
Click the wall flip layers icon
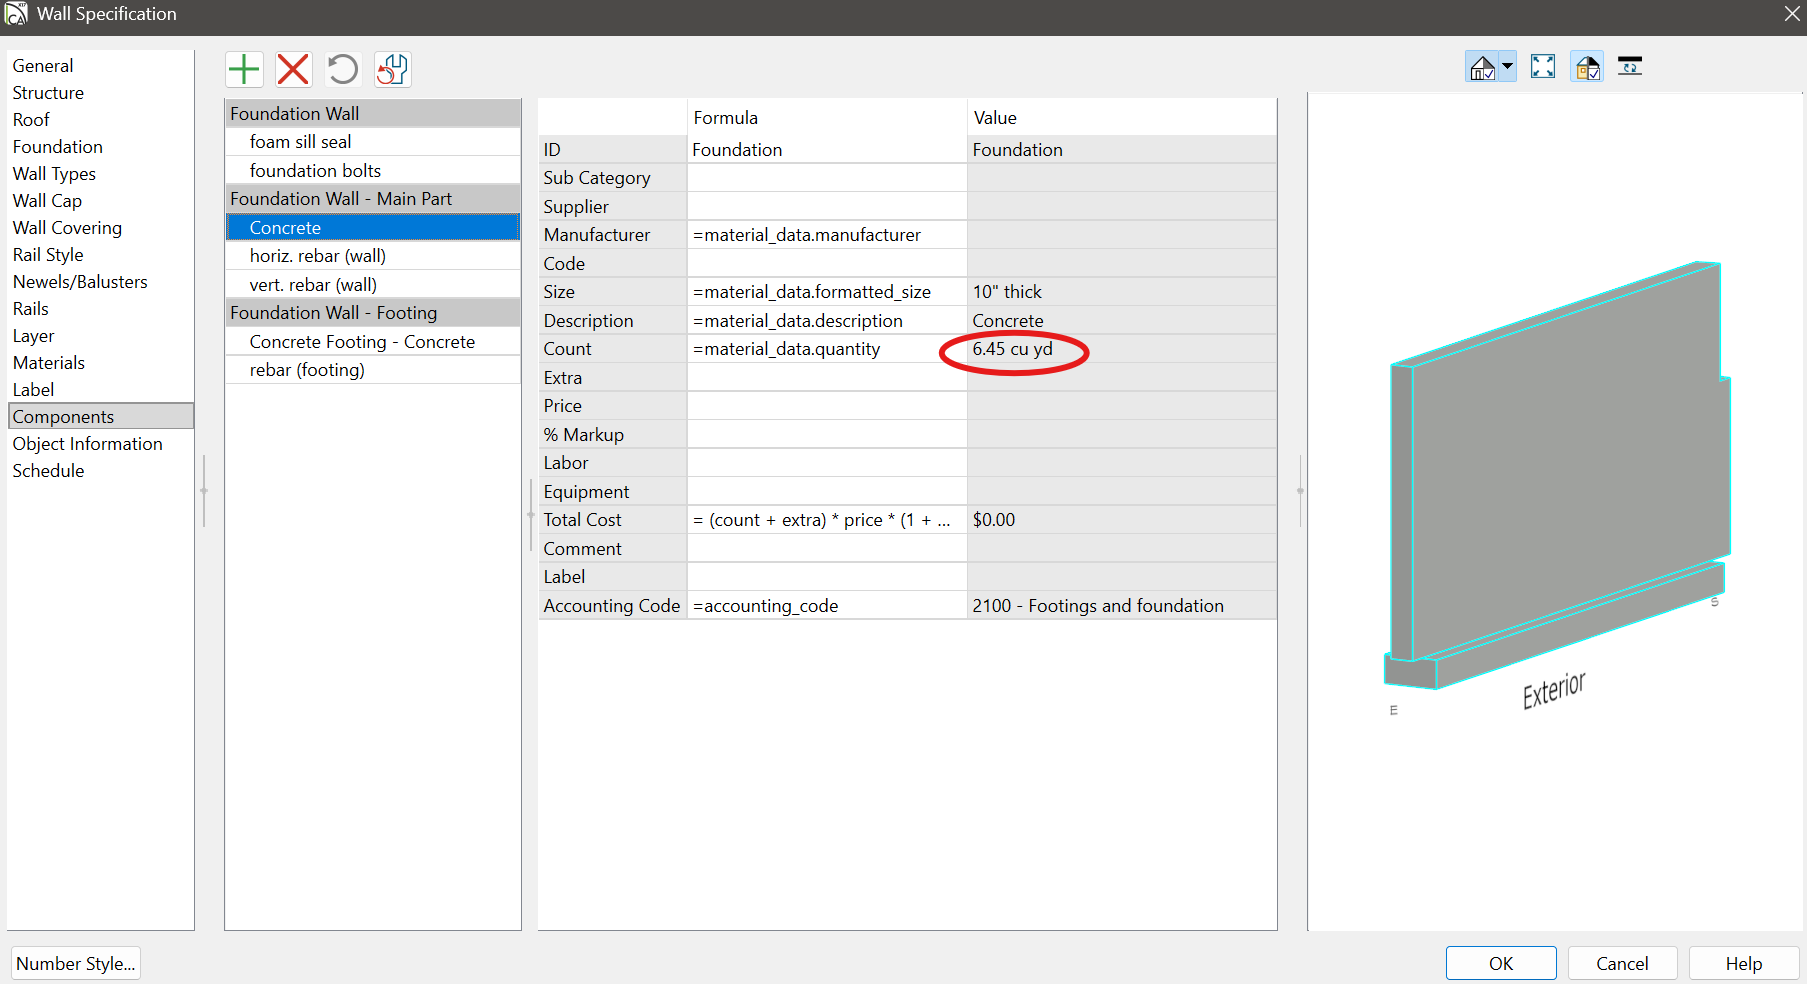point(1630,67)
